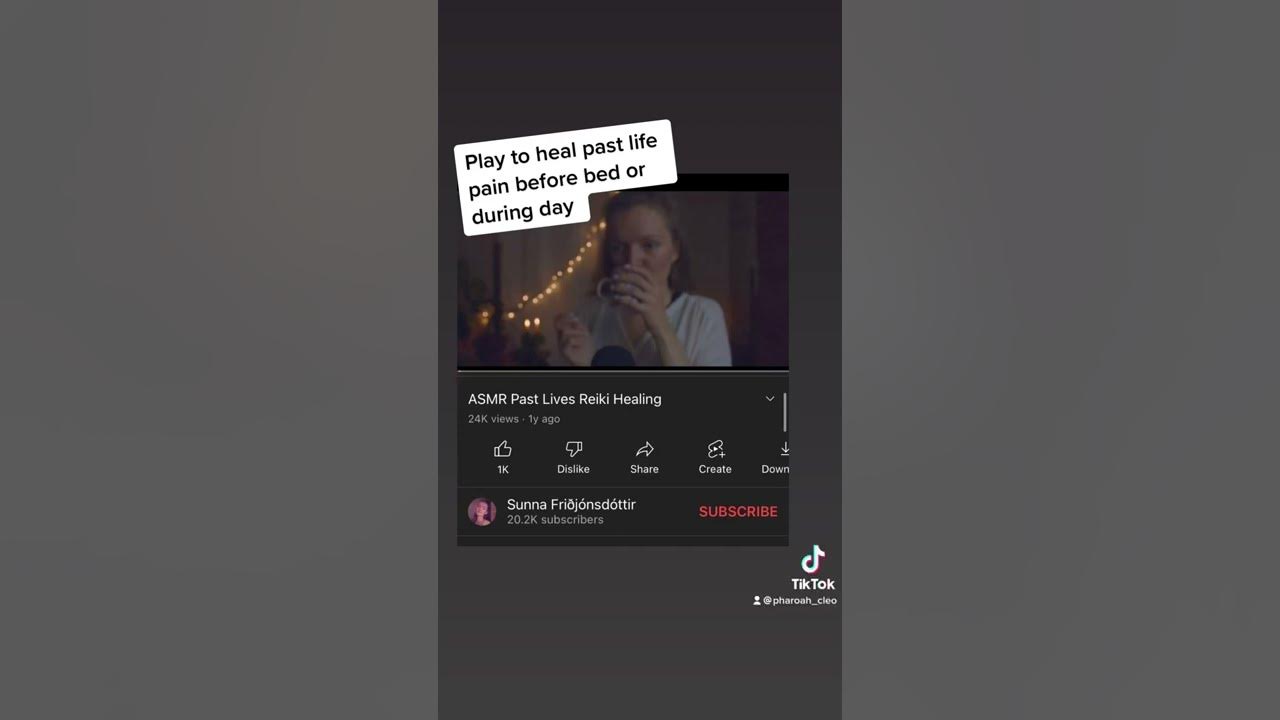Screen dimensions: 1280x720
Task: Open the Sunna Friðjónsdóttir channel name
Action: tap(571, 504)
